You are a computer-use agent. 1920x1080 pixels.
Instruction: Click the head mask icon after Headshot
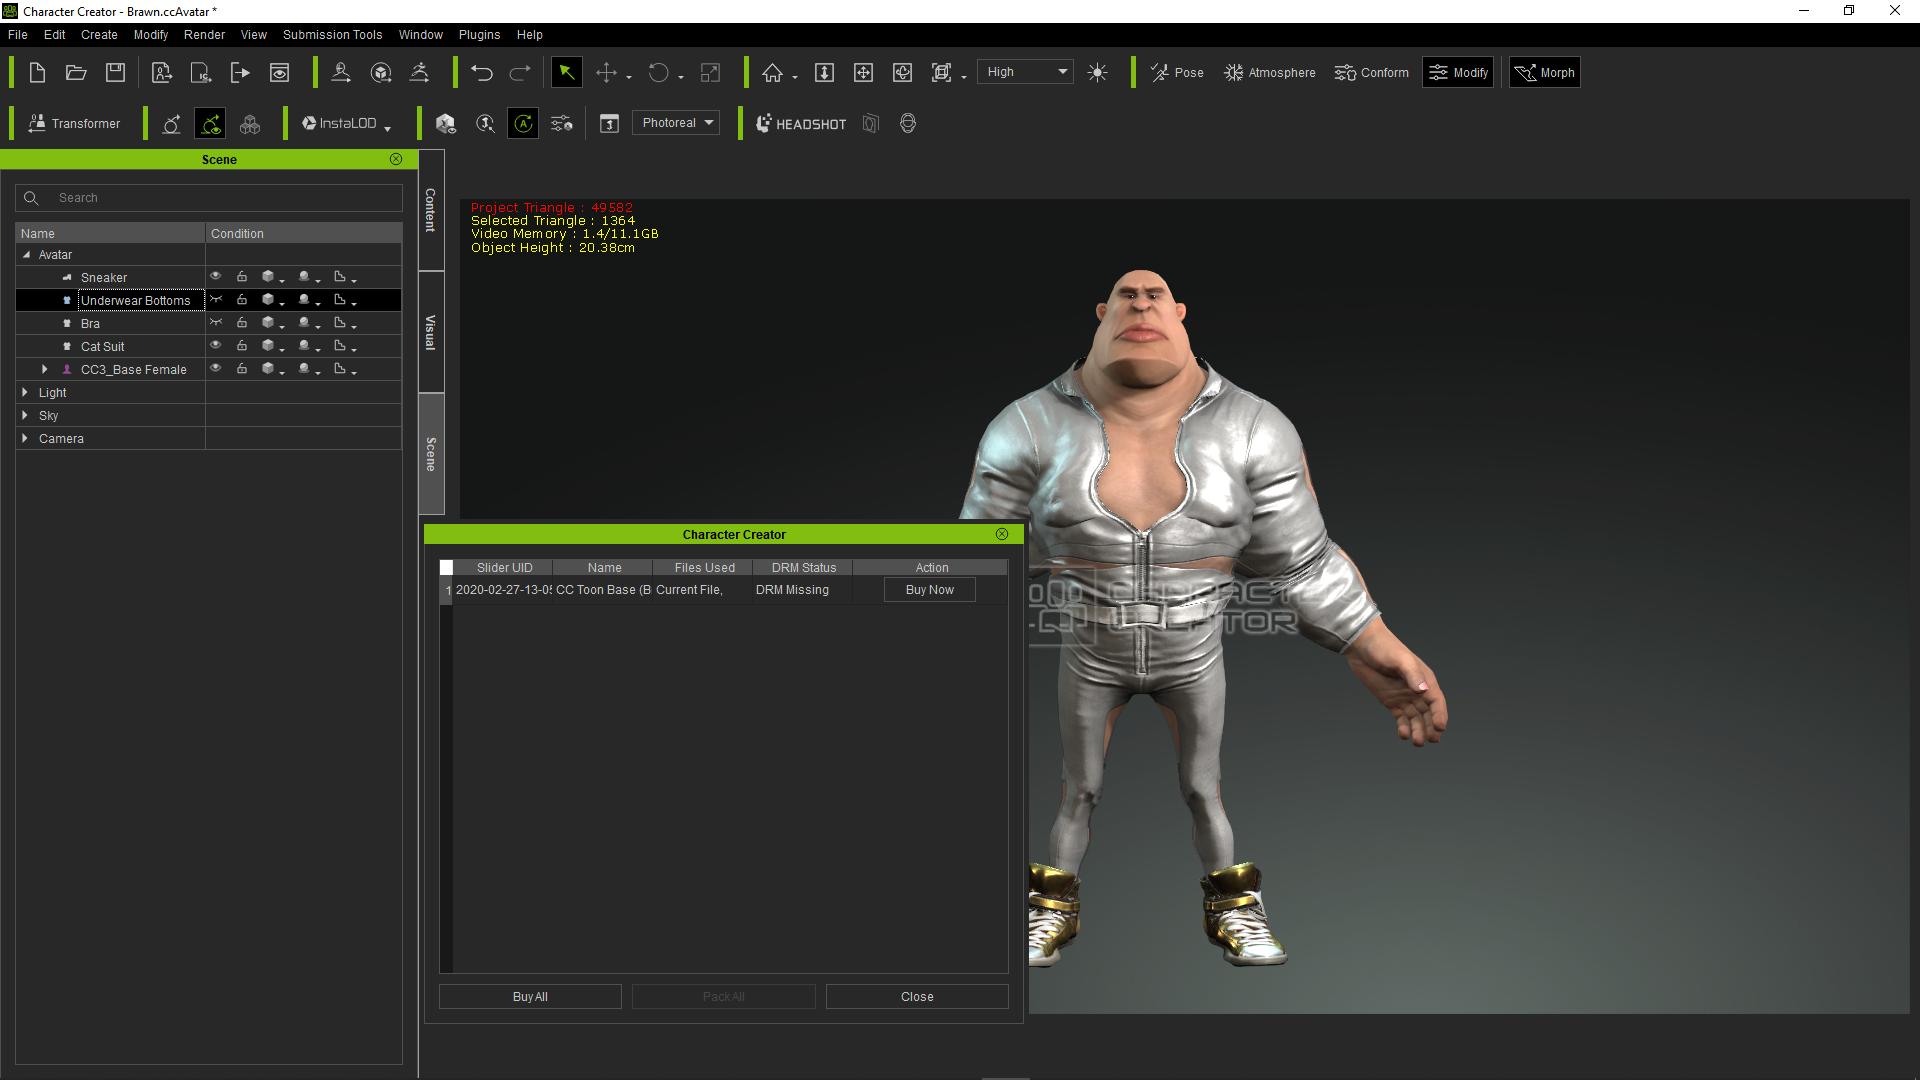point(908,124)
